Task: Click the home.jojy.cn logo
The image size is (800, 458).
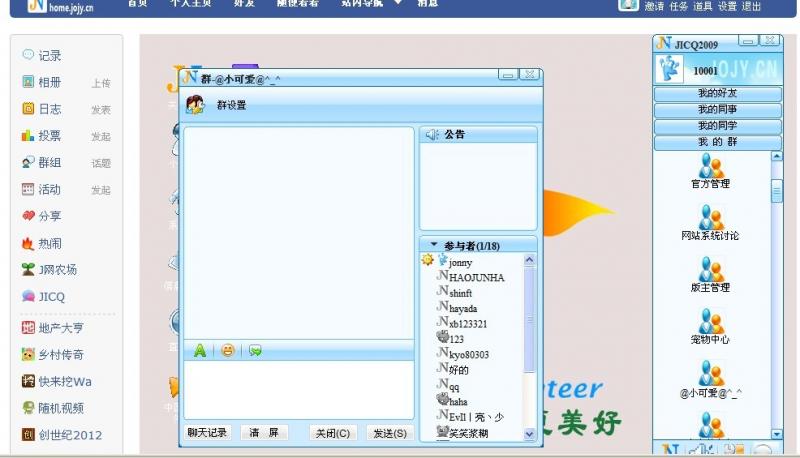Action: [60, 6]
